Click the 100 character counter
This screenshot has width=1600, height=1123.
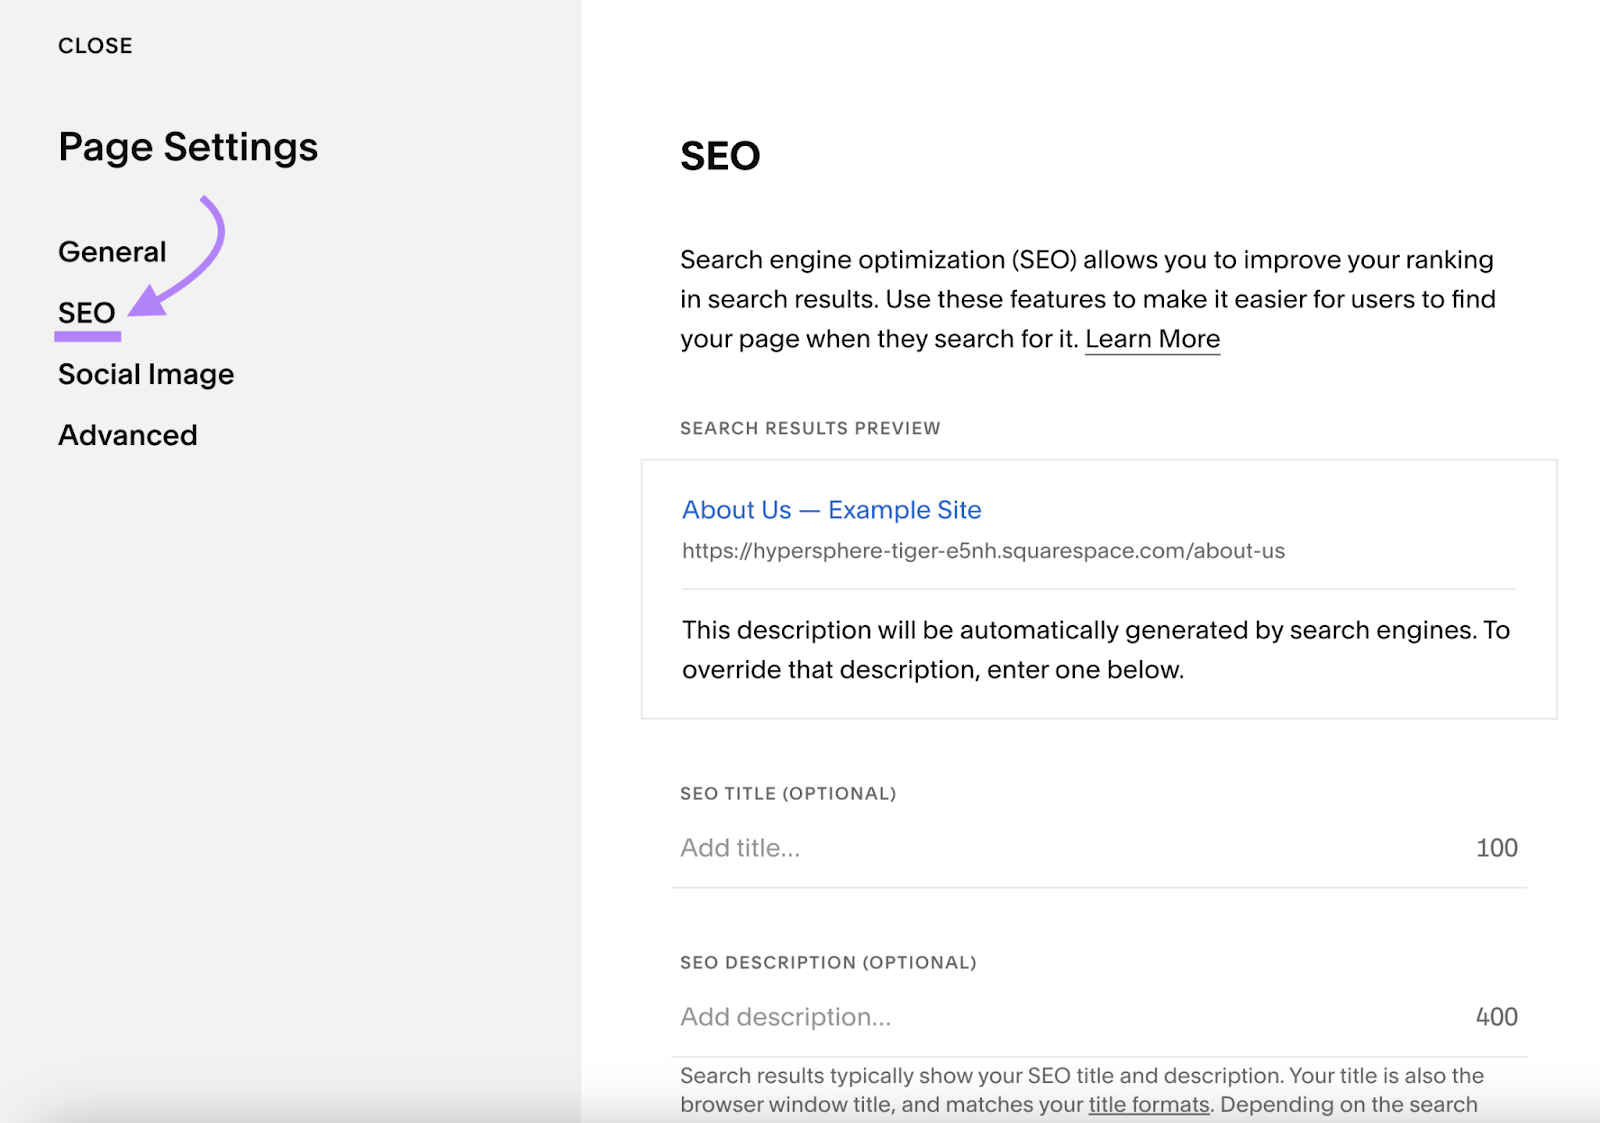[1495, 847]
